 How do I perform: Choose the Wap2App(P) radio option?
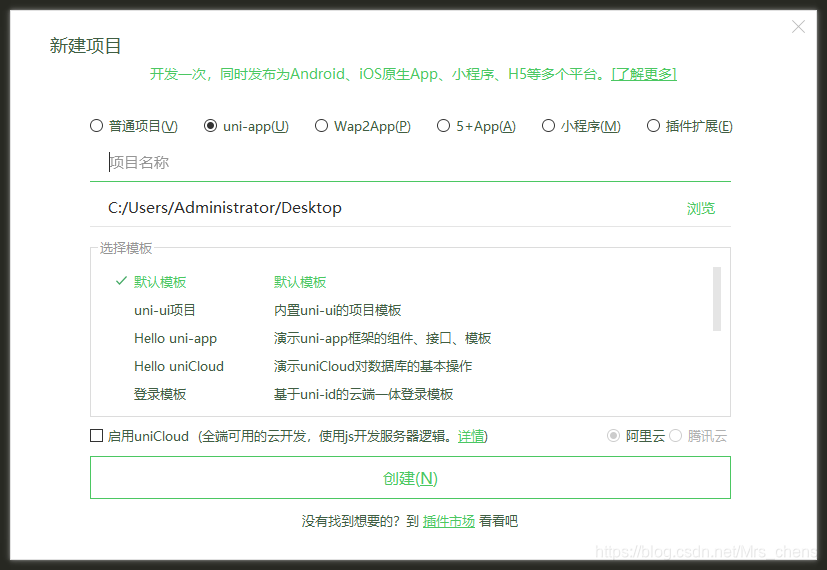321,126
